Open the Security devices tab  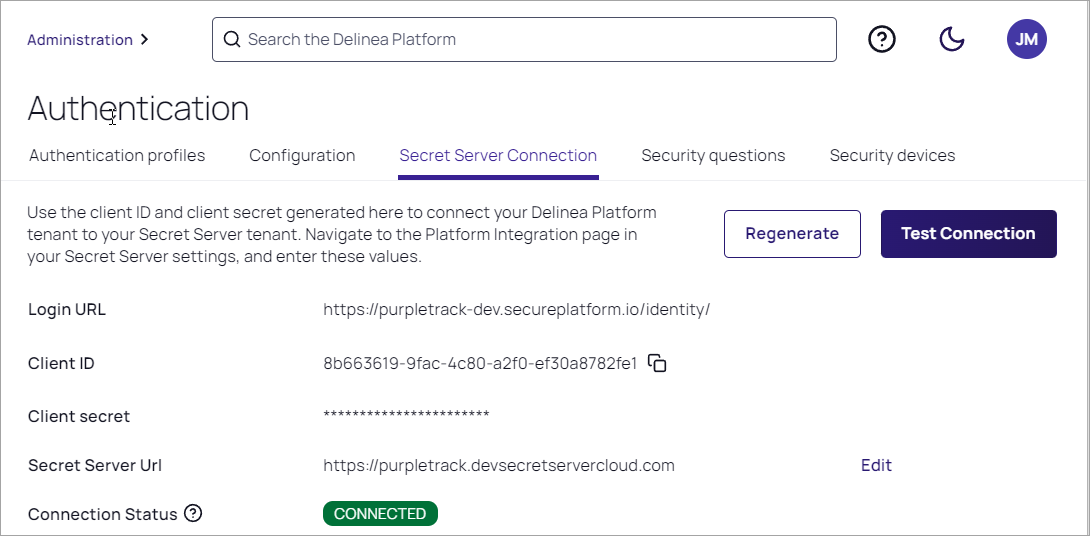892,156
